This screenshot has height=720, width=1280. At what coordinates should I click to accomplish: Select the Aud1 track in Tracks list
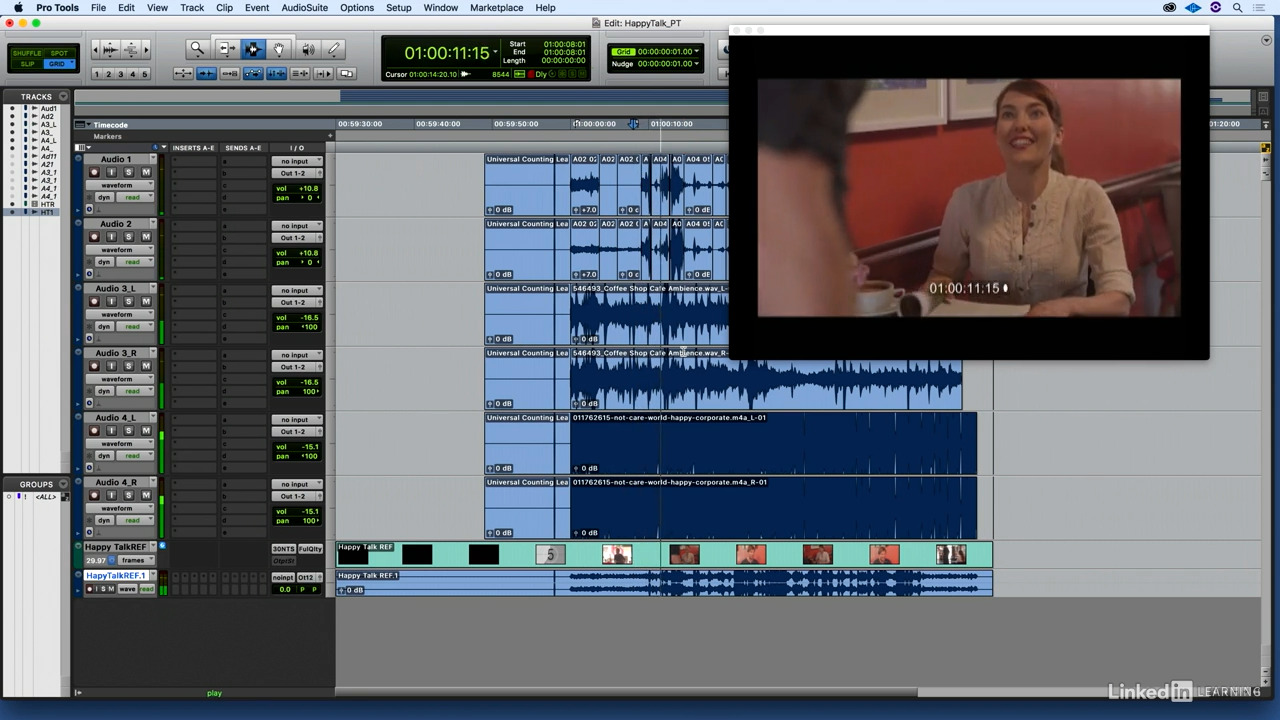tap(48, 108)
